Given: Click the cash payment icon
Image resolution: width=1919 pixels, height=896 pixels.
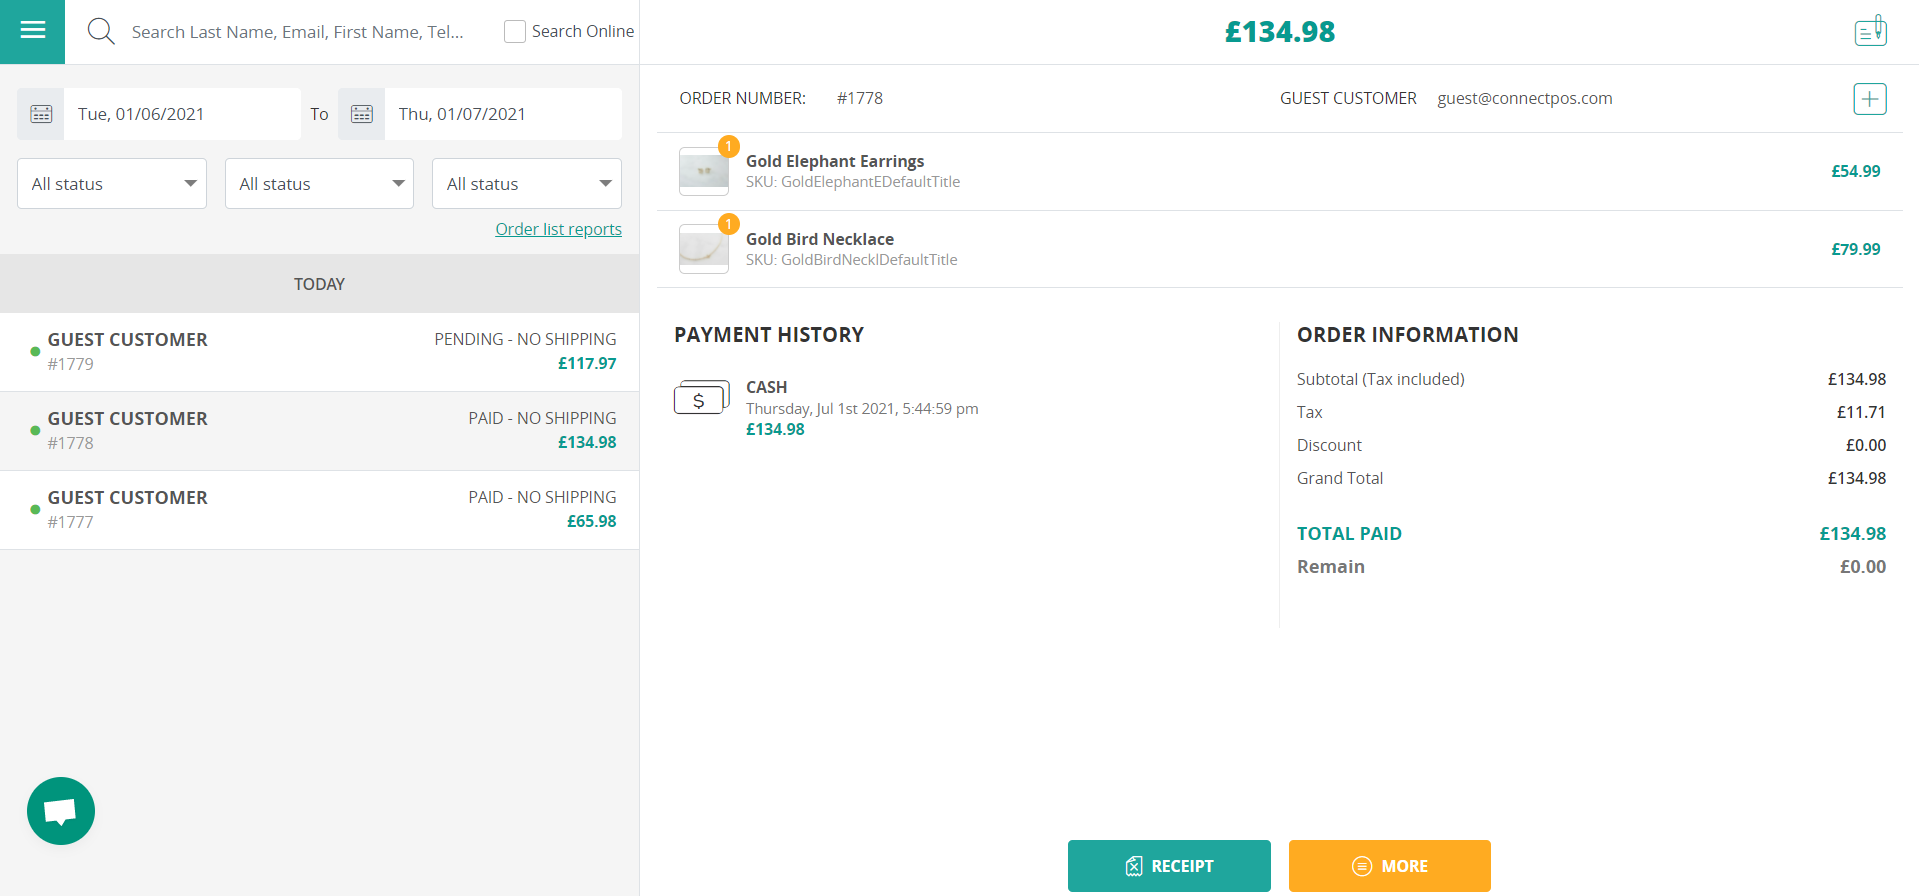Looking at the screenshot, I should pyautogui.click(x=701, y=398).
